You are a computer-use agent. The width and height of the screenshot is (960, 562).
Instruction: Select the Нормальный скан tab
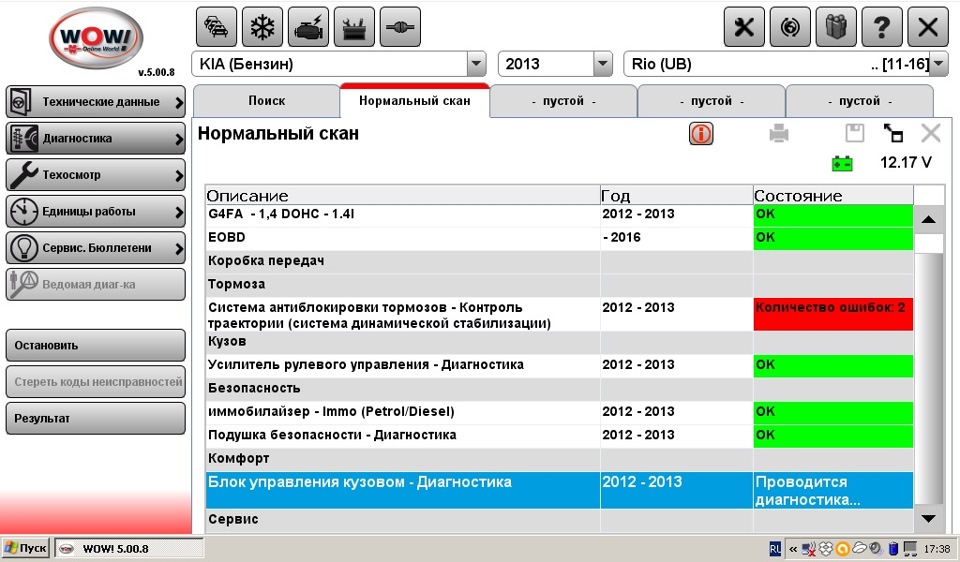[414, 101]
